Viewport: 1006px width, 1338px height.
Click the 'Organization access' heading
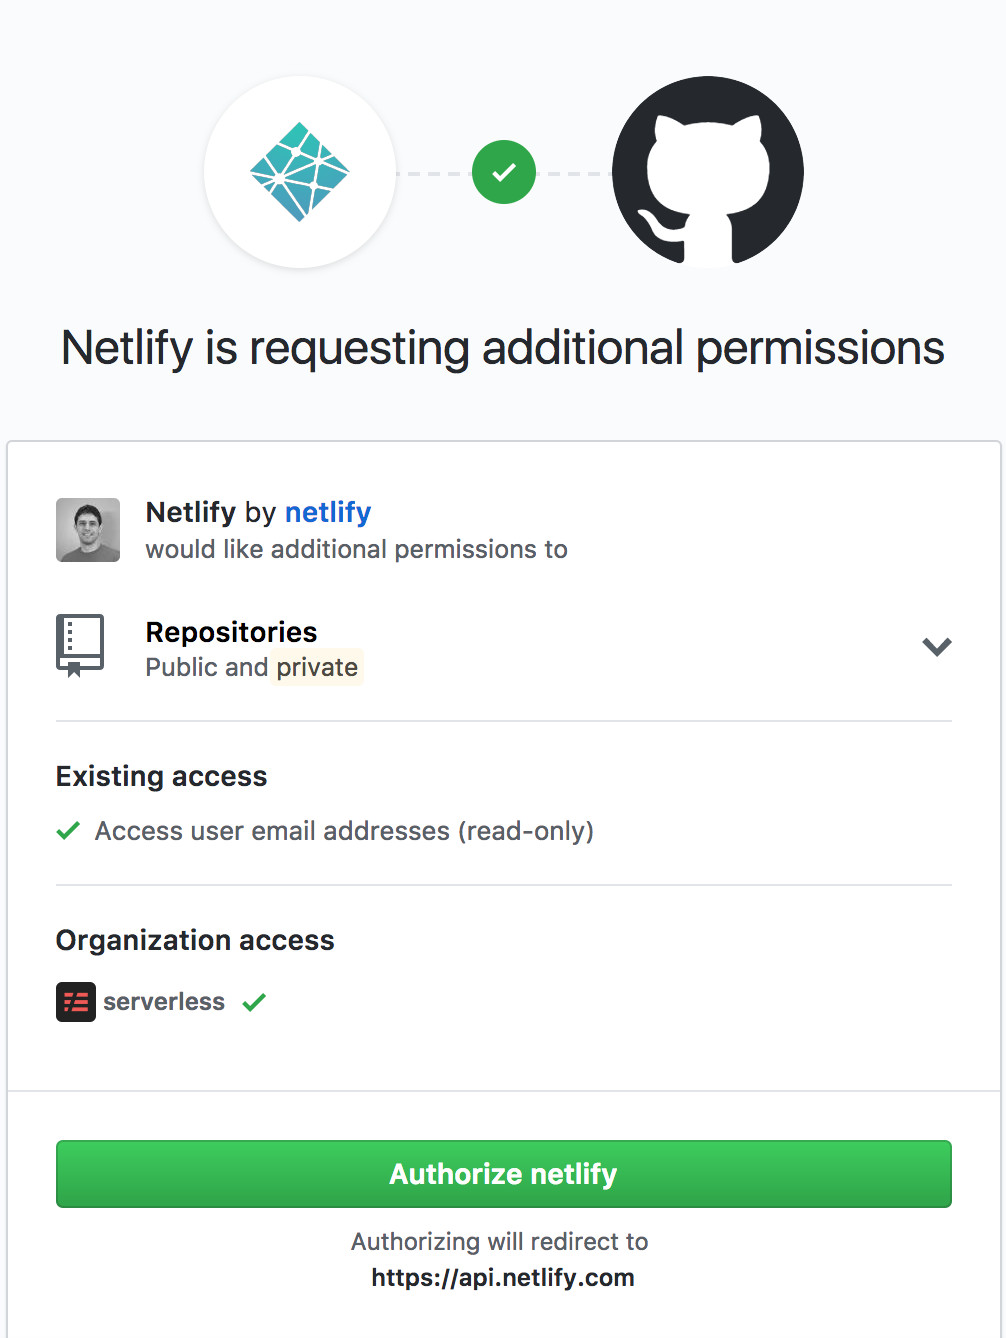(195, 940)
